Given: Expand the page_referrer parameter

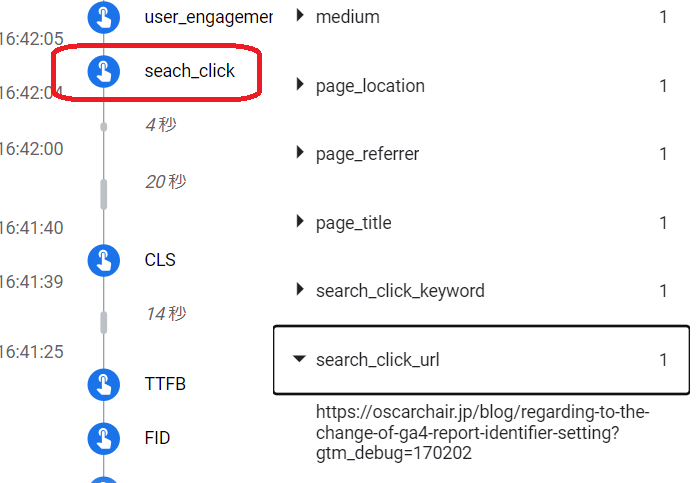Looking at the screenshot, I should [x=300, y=153].
